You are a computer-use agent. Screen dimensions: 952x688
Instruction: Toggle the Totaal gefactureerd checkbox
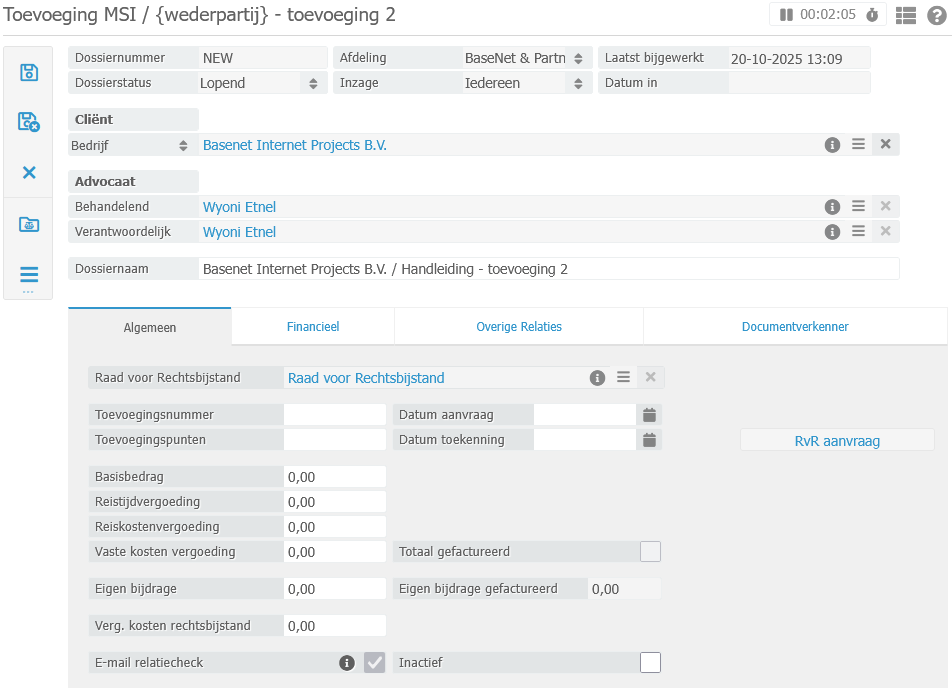[650, 552]
